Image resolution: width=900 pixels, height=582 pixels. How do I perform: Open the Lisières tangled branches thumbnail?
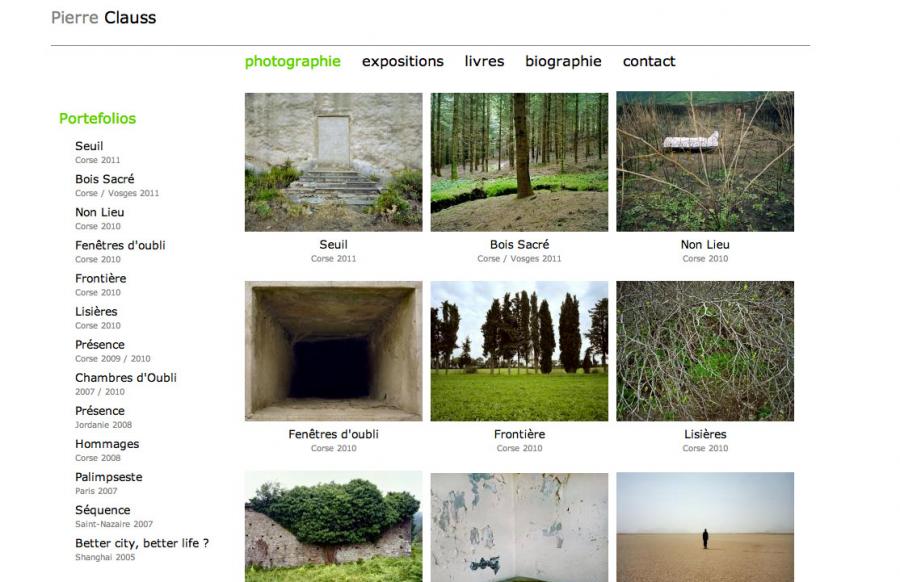pyautogui.click(x=705, y=351)
